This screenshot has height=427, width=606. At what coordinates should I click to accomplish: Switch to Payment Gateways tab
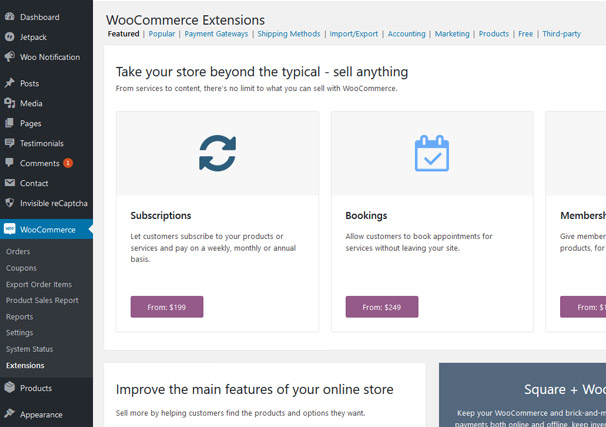coord(216,34)
